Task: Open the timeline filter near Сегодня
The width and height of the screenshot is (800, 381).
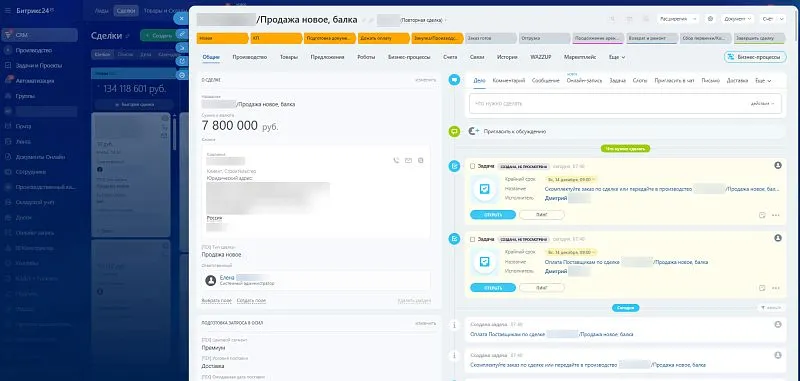Action: click(x=770, y=308)
